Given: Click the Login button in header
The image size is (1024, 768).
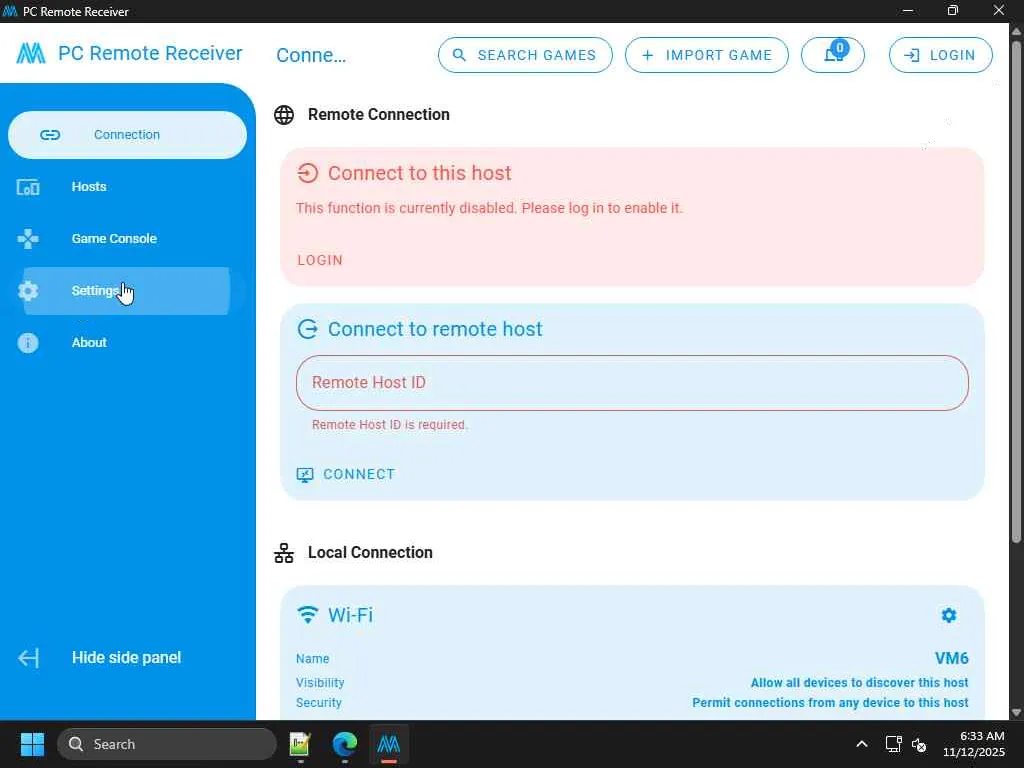Looking at the screenshot, I should tap(940, 55).
